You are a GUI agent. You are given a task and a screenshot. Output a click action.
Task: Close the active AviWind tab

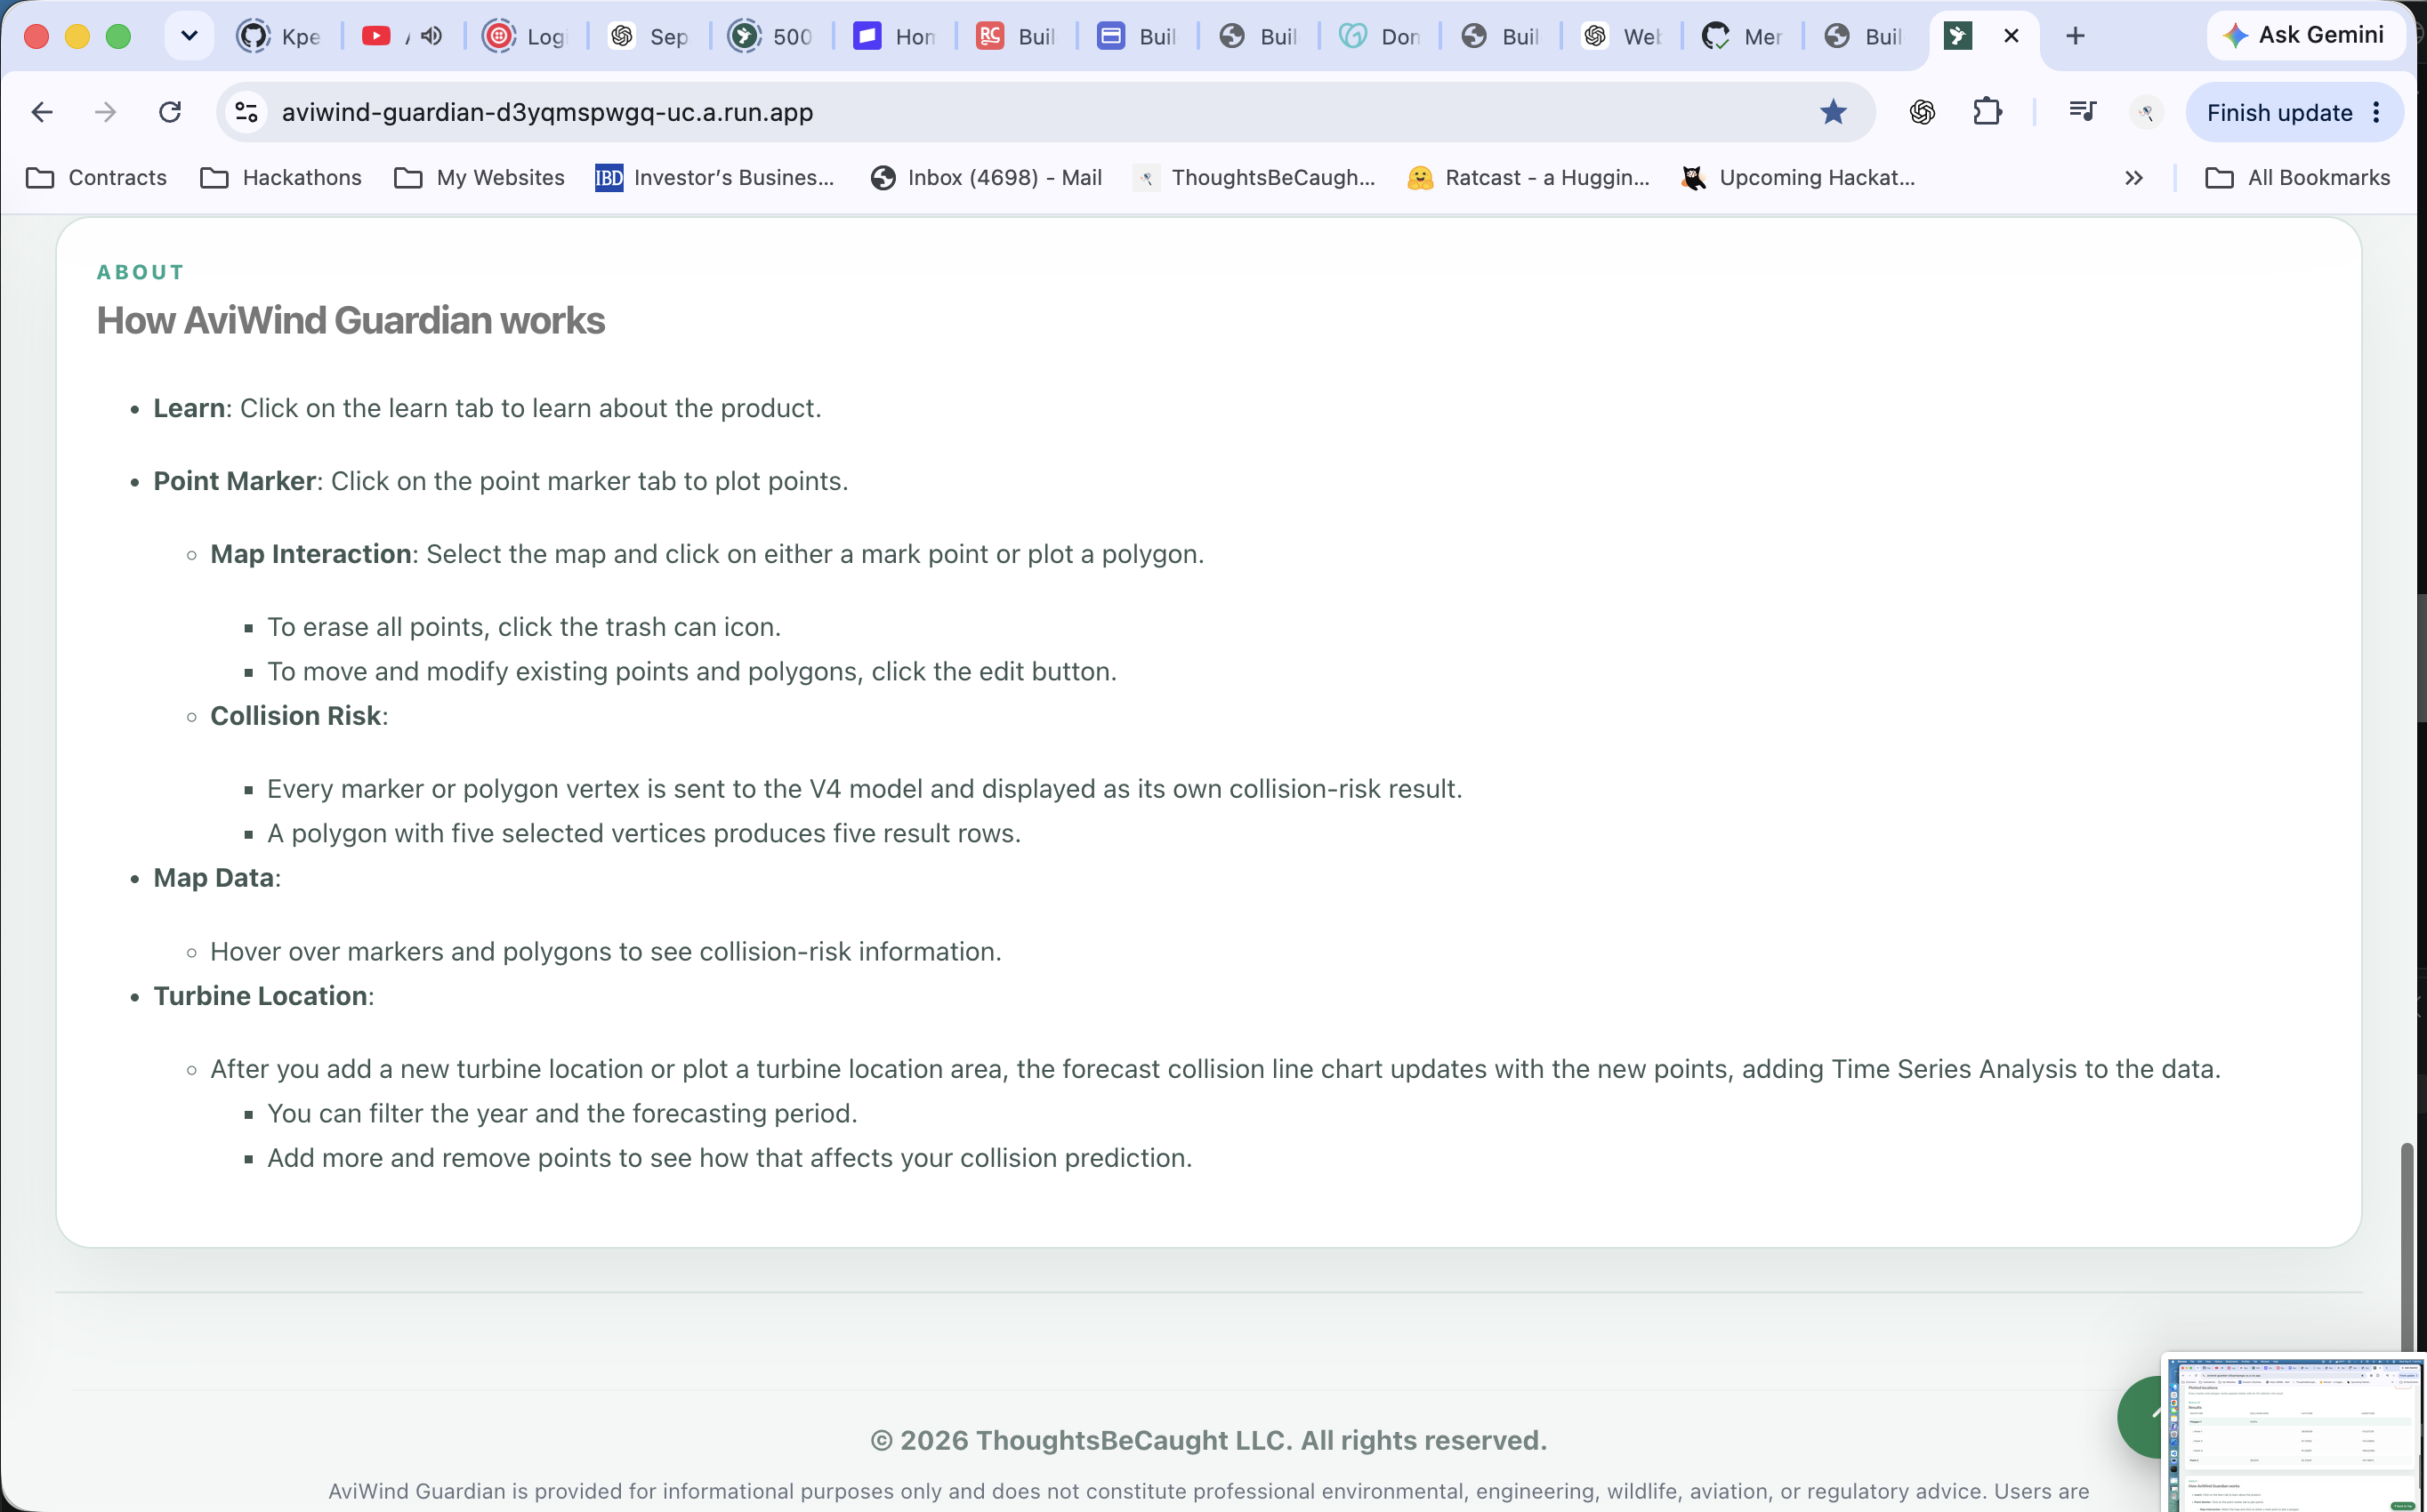(2011, 36)
